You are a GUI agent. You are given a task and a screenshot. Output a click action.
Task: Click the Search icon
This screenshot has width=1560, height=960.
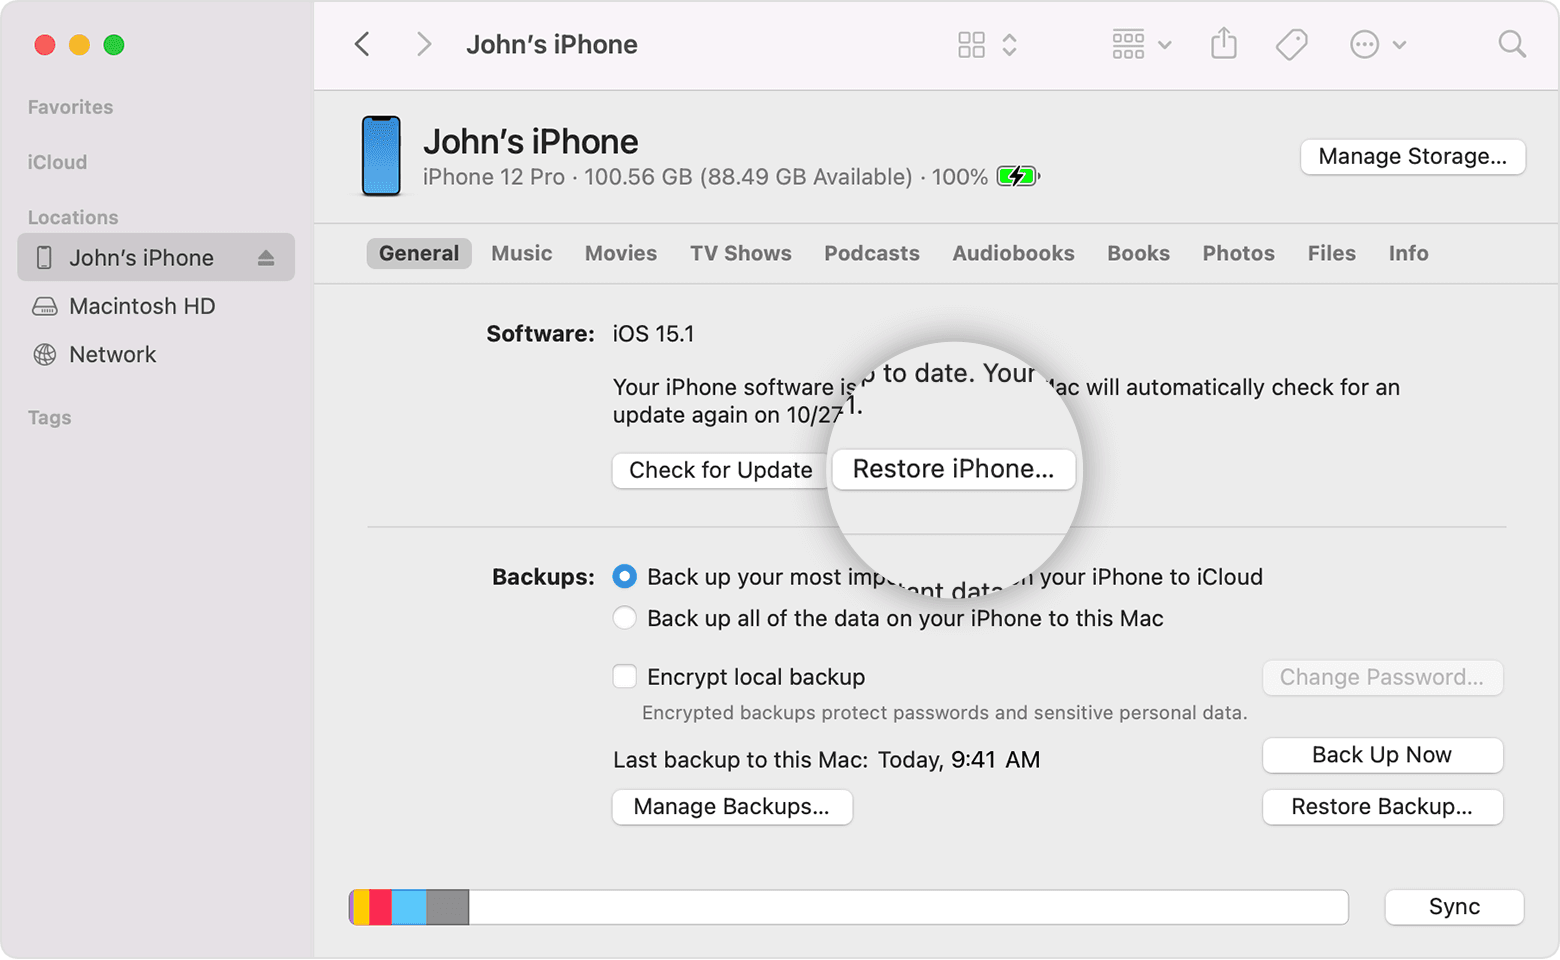tap(1511, 44)
